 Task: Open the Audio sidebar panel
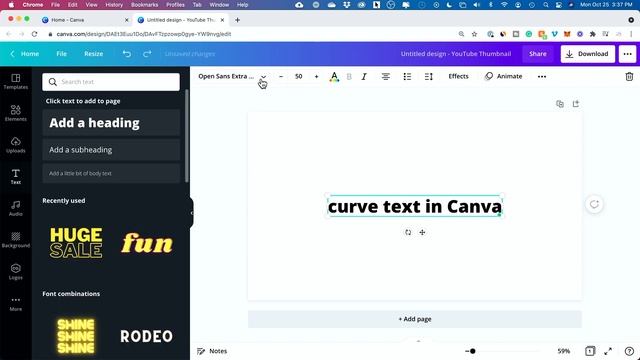[16, 208]
